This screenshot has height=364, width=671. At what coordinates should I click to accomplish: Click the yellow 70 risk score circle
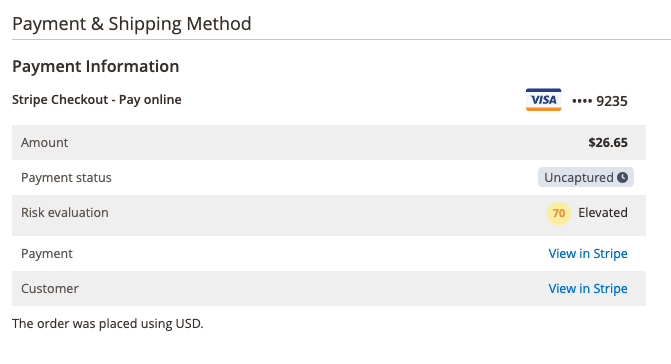tap(558, 213)
